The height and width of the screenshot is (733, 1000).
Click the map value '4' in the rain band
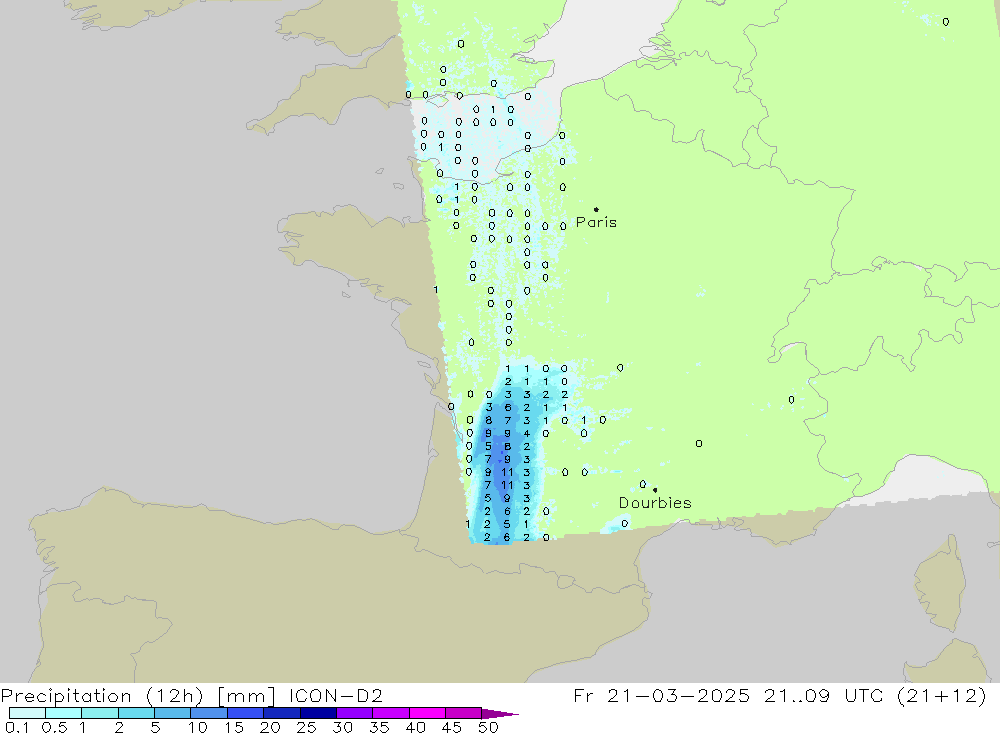coord(527,433)
